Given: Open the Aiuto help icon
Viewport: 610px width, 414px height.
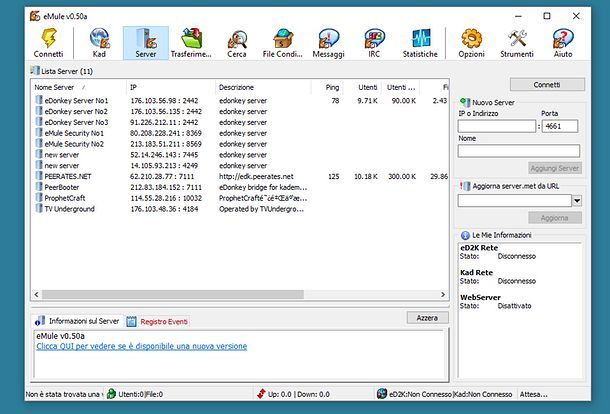Looking at the screenshot, I should pos(563,43).
